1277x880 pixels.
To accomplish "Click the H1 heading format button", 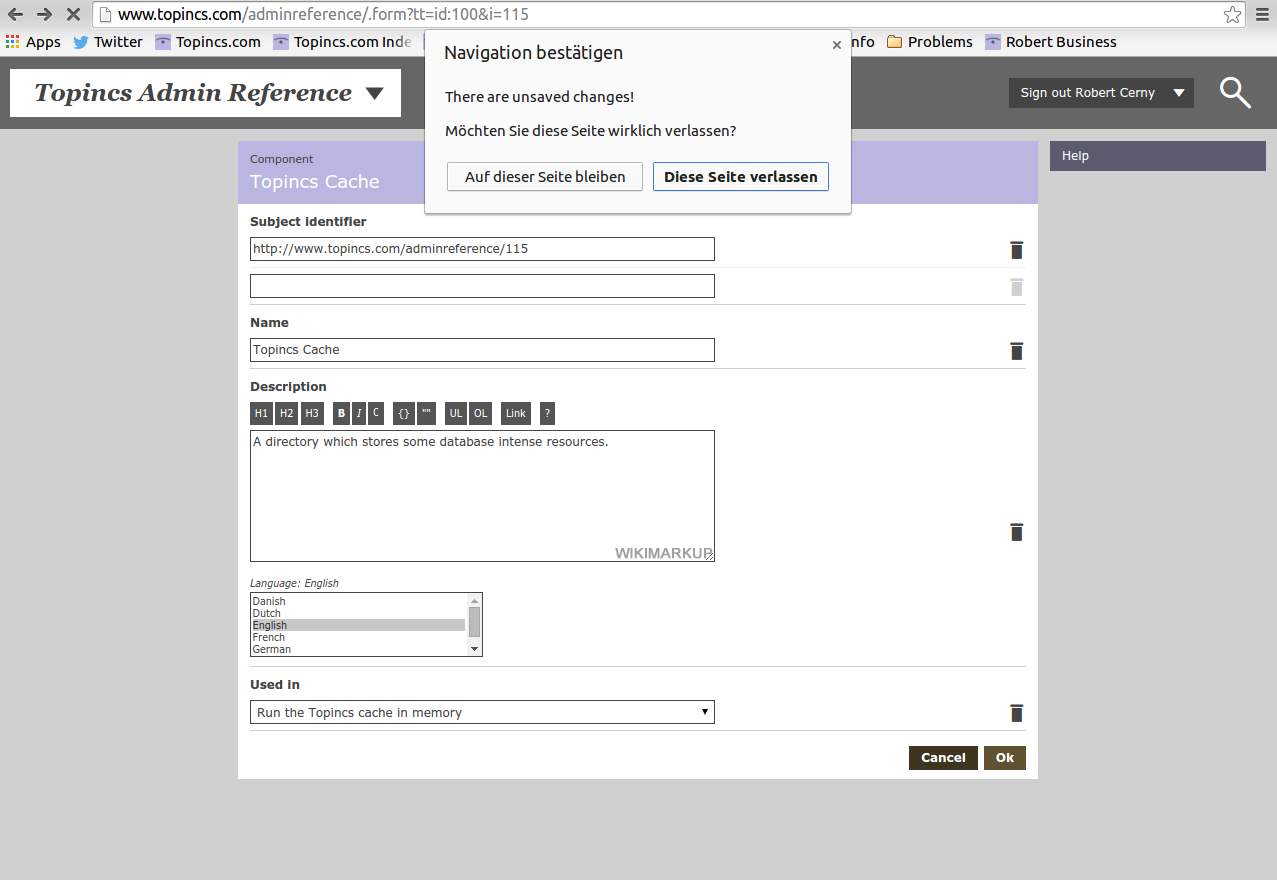I will pyautogui.click(x=261, y=413).
